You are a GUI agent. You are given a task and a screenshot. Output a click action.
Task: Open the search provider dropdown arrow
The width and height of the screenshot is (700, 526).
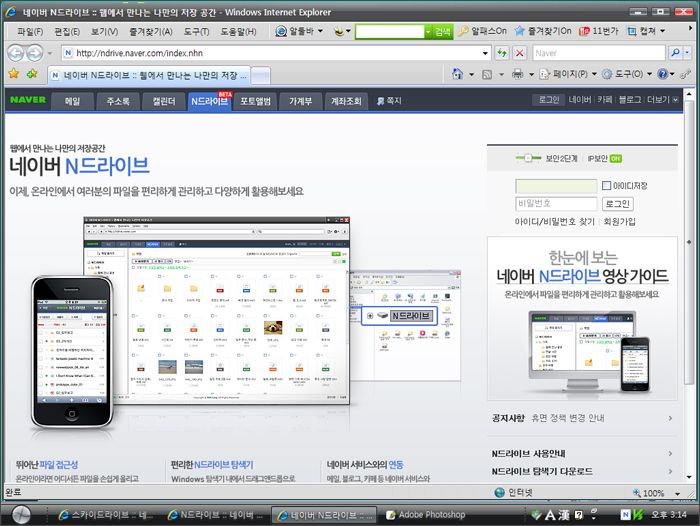687,53
